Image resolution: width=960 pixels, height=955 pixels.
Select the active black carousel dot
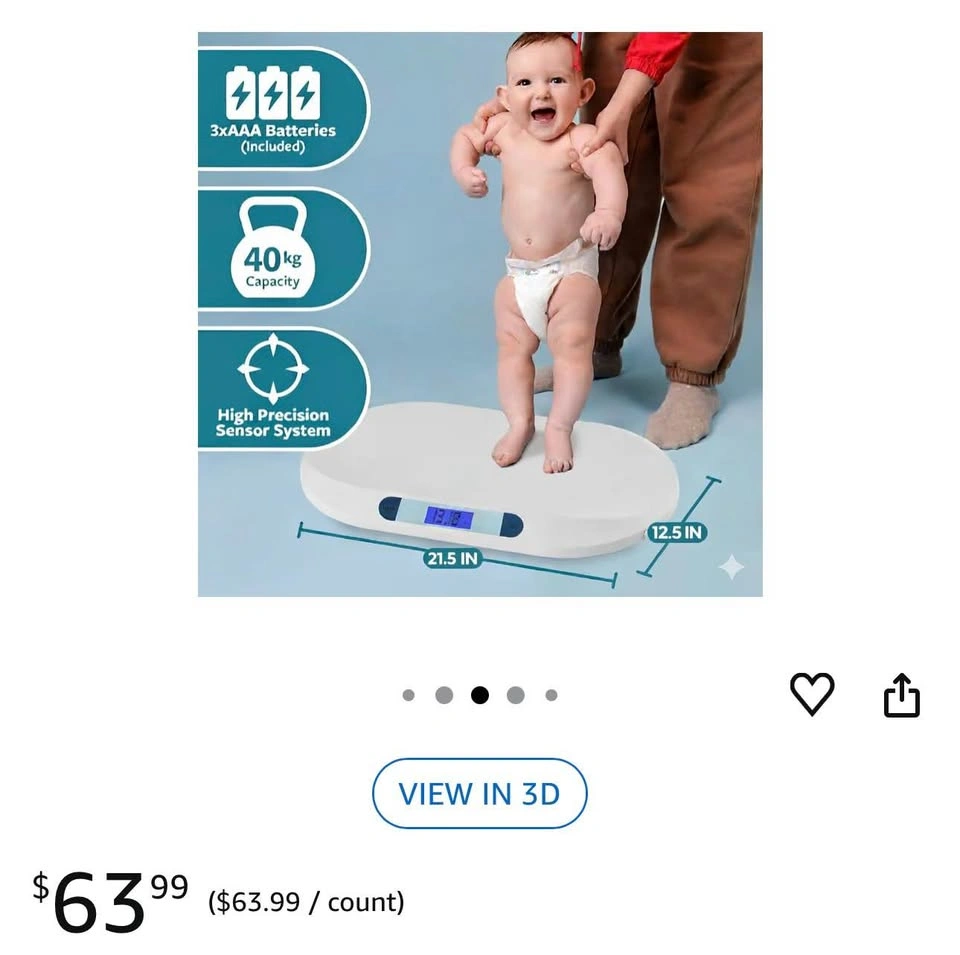(x=480, y=695)
